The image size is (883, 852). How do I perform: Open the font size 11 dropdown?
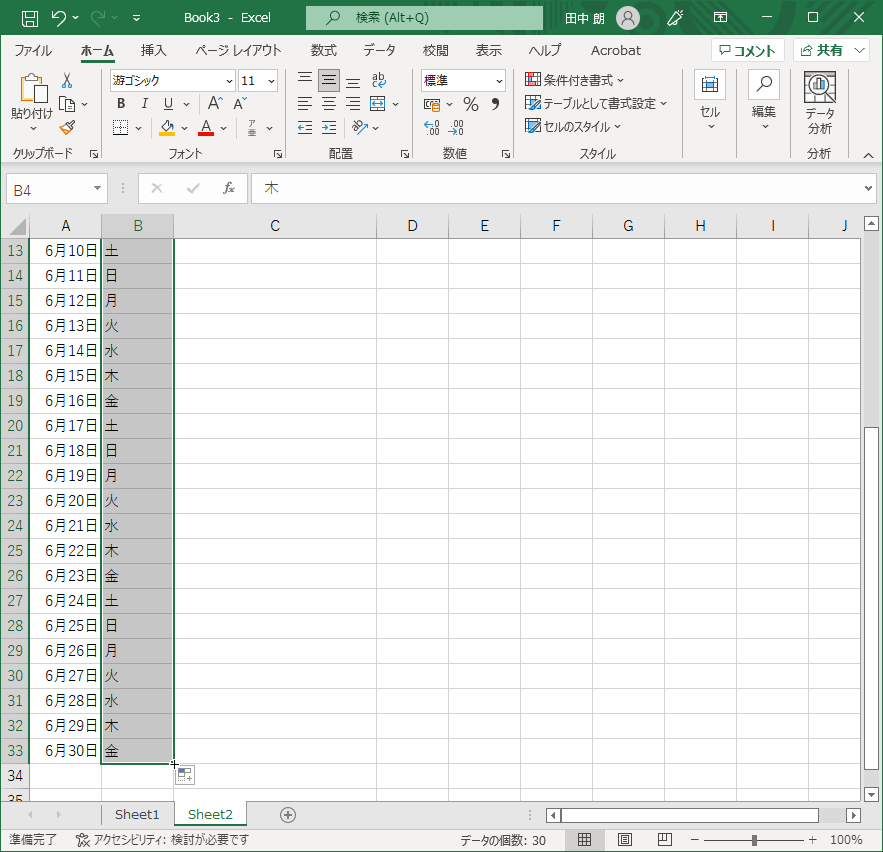[x=271, y=81]
